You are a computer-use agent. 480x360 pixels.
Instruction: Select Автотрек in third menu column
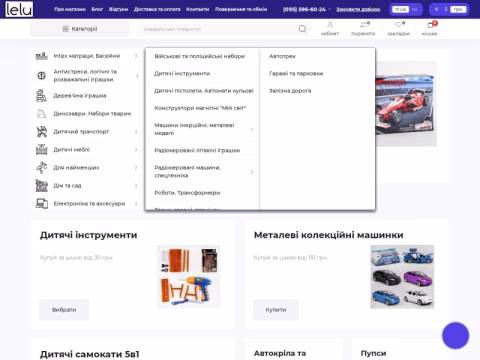282,56
